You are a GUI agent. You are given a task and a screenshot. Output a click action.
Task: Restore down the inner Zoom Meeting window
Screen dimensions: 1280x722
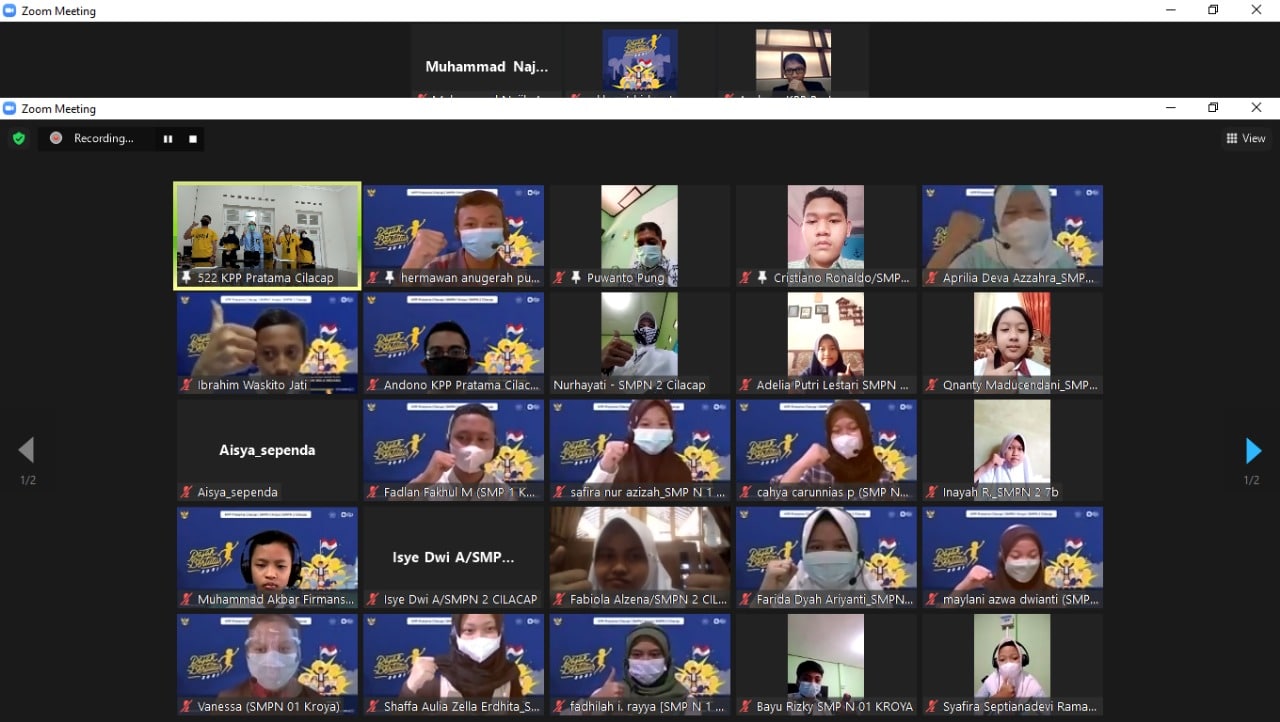(x=1212, y=108)
